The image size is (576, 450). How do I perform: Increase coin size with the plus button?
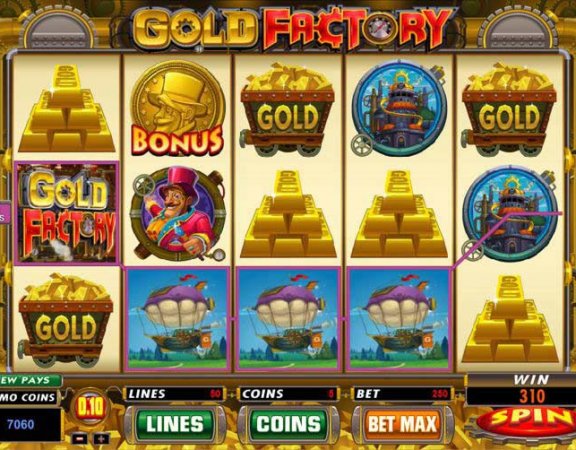(x=102, y=439)
